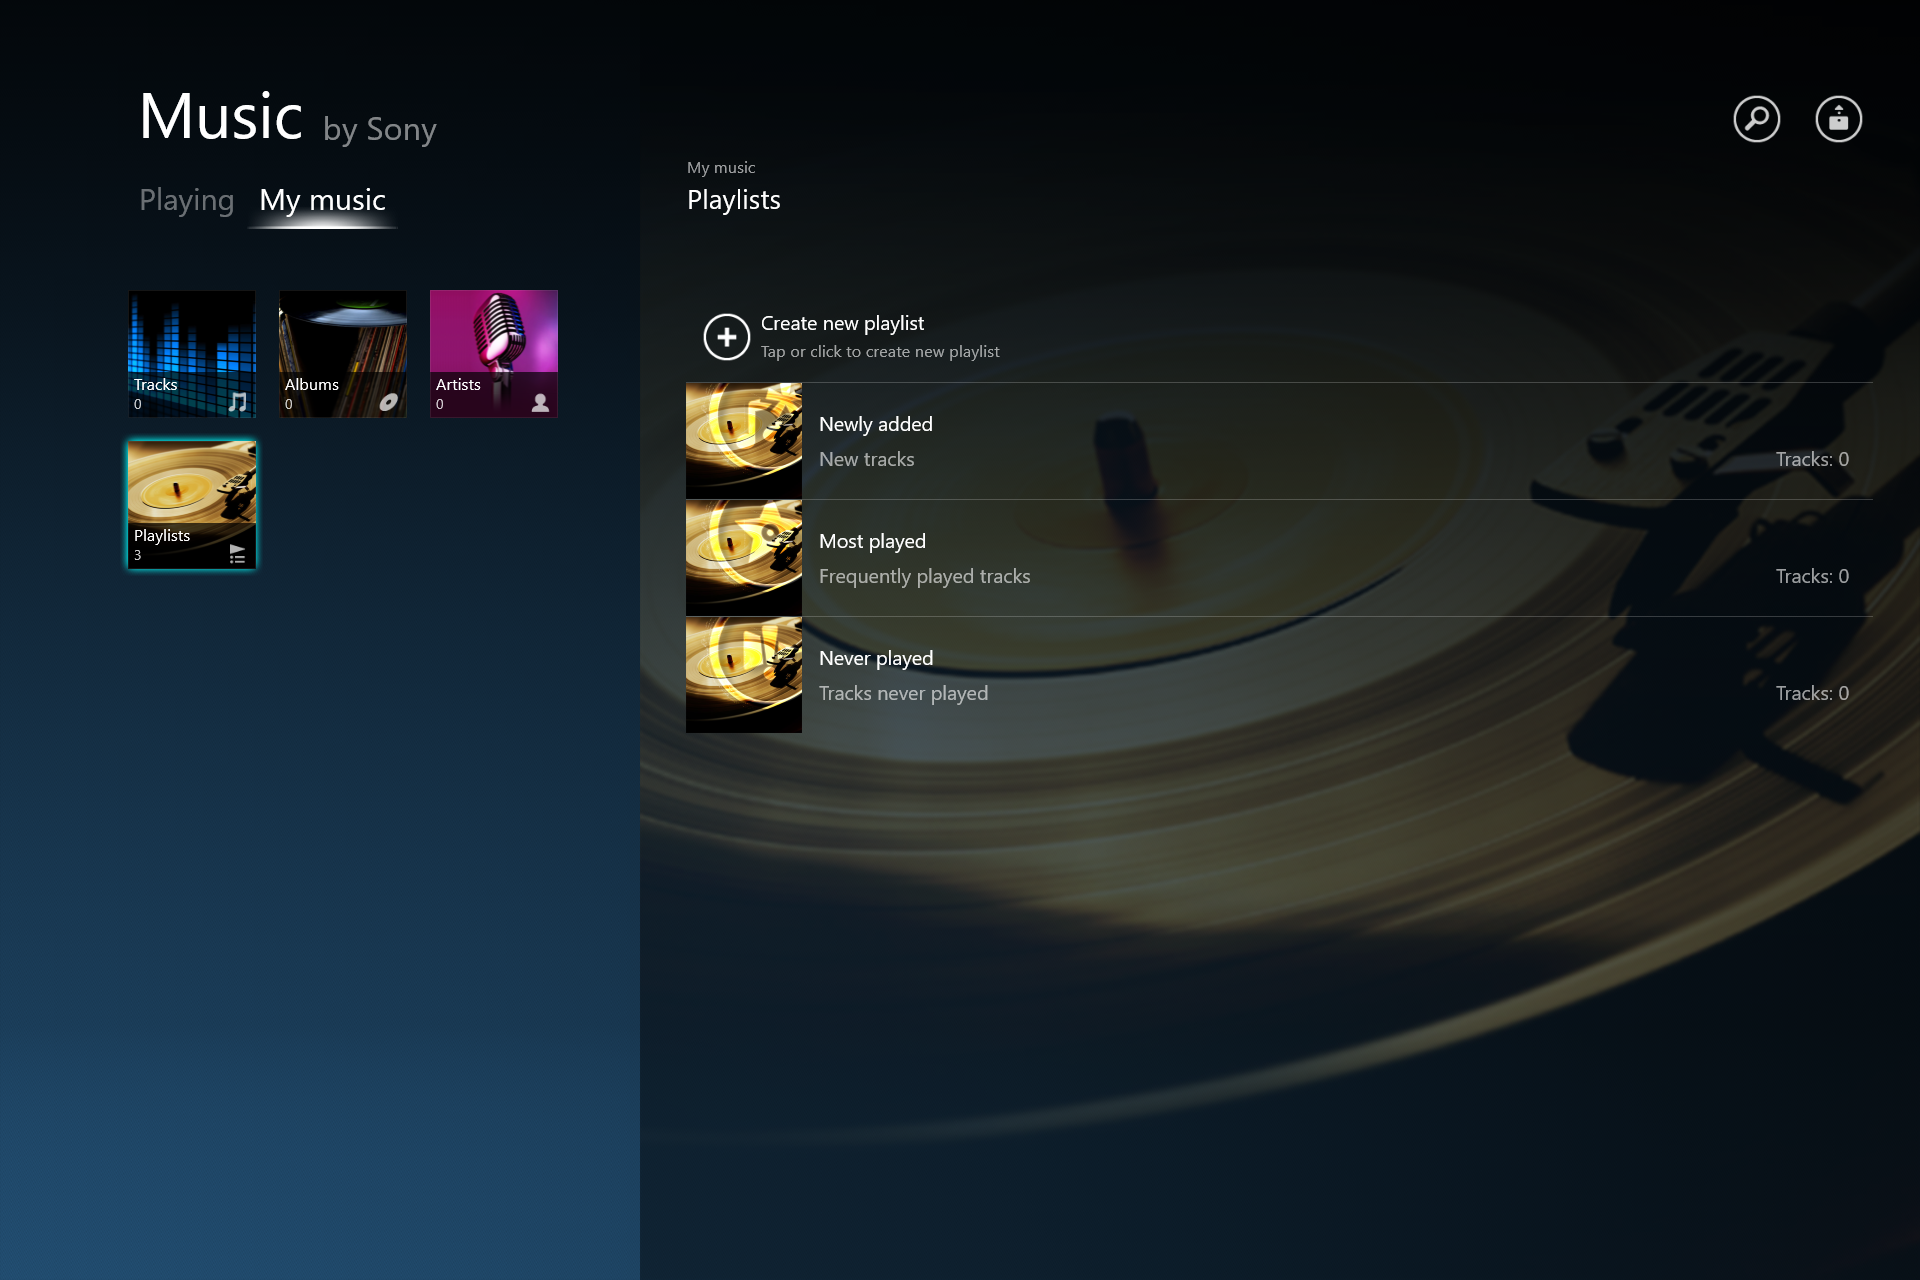
Task: Open Never played playlist thumbnail
Action: (x=744, y=675)
